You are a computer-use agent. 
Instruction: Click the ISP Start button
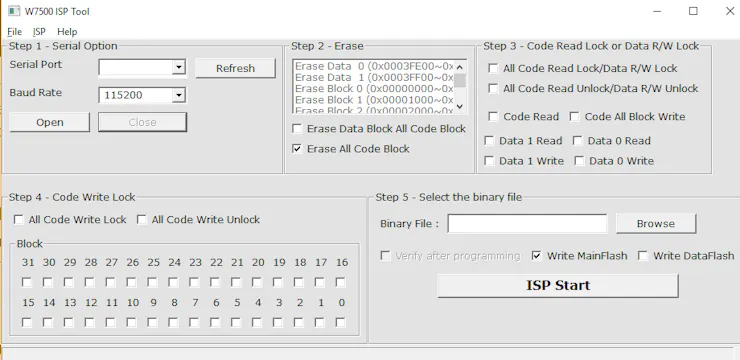click(x=558, y=285)
